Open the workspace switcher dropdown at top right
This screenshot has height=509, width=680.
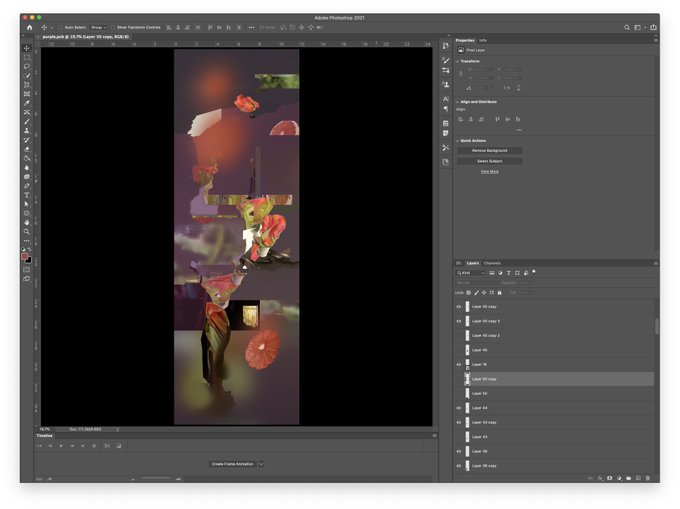tap(639, 27)
